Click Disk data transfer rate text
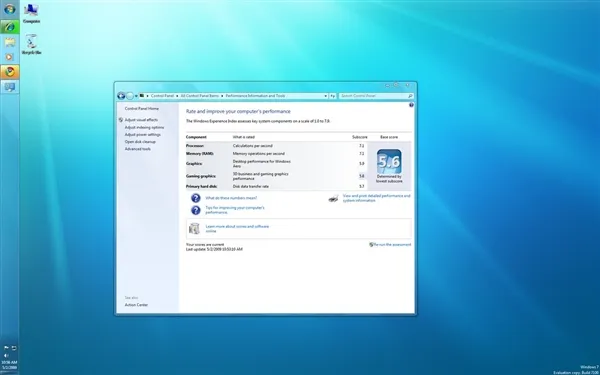This screenshot has width=600, height=375. tap(251, 186)
